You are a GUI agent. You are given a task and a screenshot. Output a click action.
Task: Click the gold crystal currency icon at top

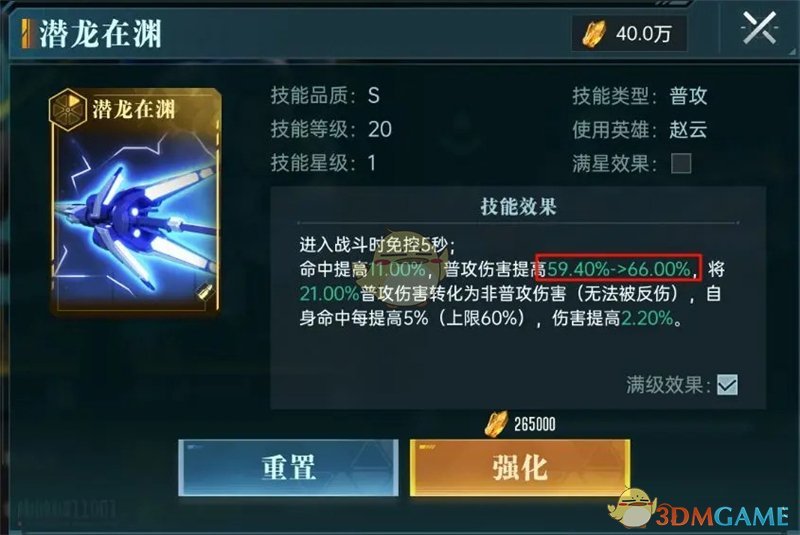coord(594,34)
